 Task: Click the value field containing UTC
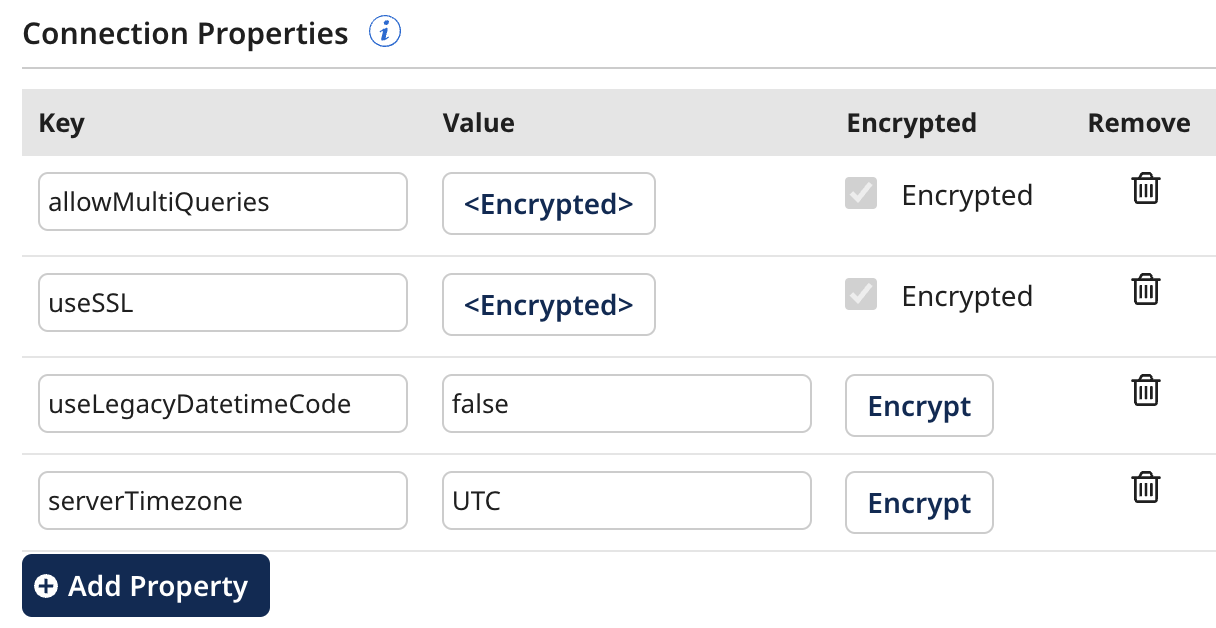(626, 500)
